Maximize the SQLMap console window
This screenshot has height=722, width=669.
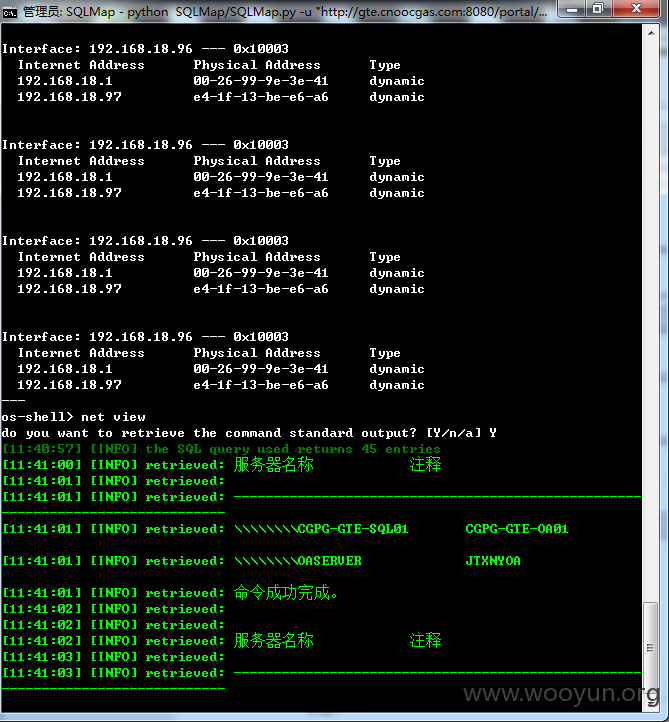[x=598, y=9]
